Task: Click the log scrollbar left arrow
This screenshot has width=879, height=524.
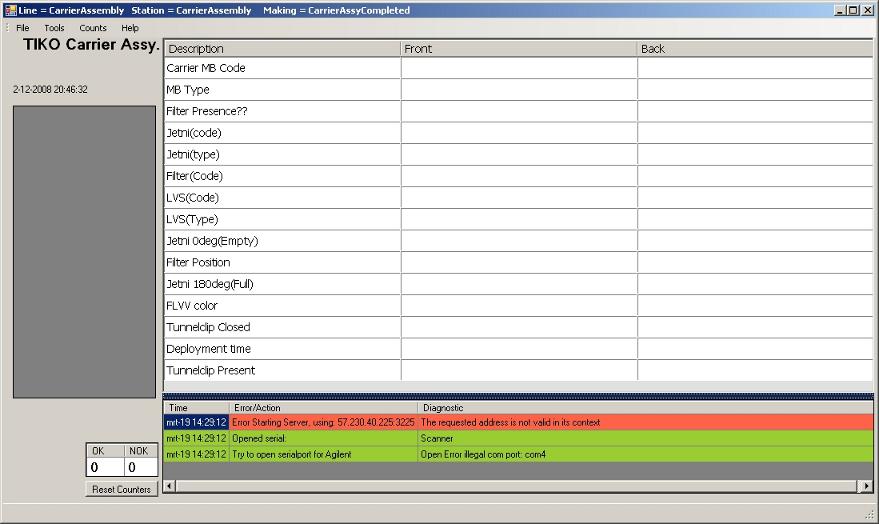Action: (x=170, y=486)
